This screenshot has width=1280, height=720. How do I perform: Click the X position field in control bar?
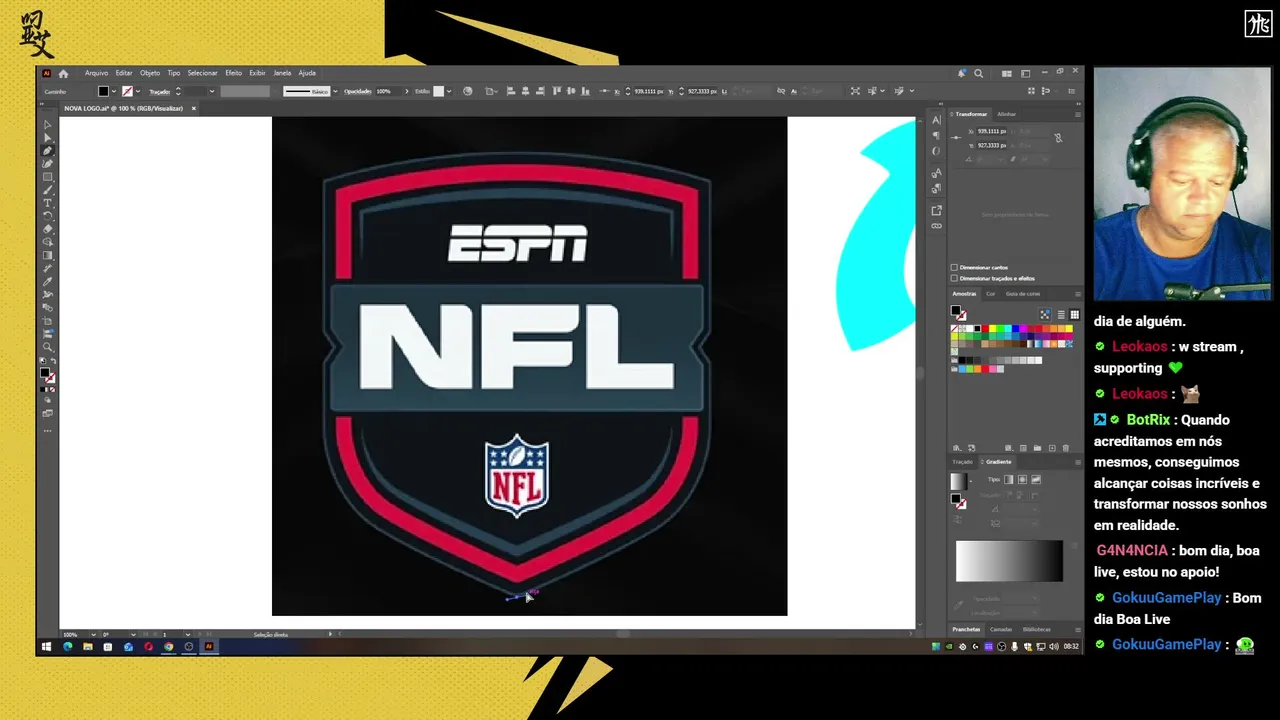650,91
